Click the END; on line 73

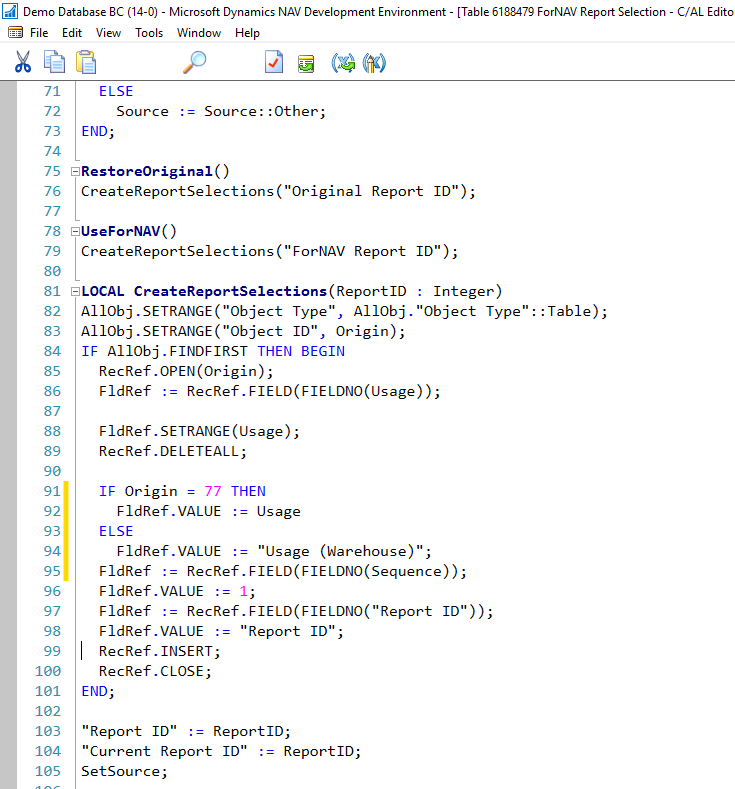(98, 131)
